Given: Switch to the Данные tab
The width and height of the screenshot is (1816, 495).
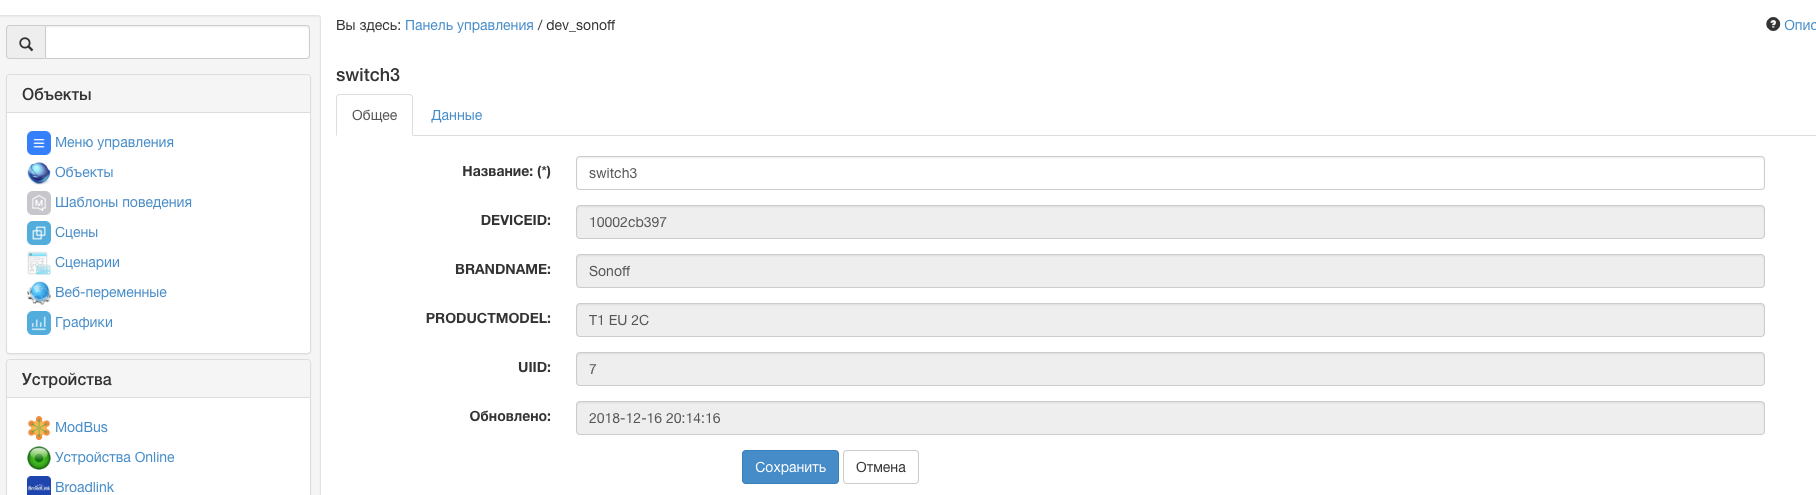Looking at the screenshot, I should click(x=456, y=116).
